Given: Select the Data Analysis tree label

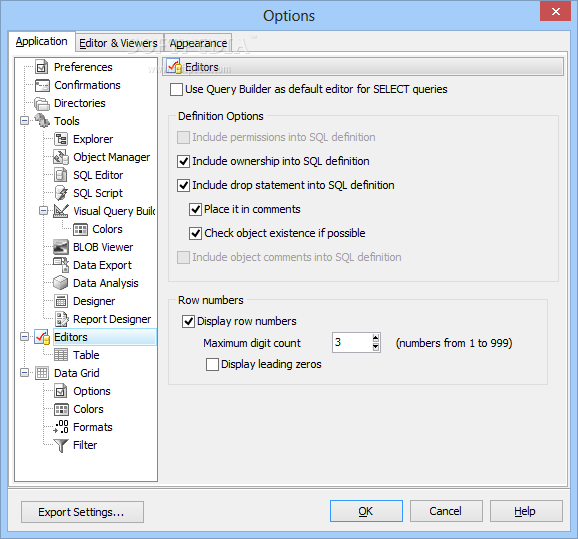Looking at the screenshot, I should click(x=106, y=283).
